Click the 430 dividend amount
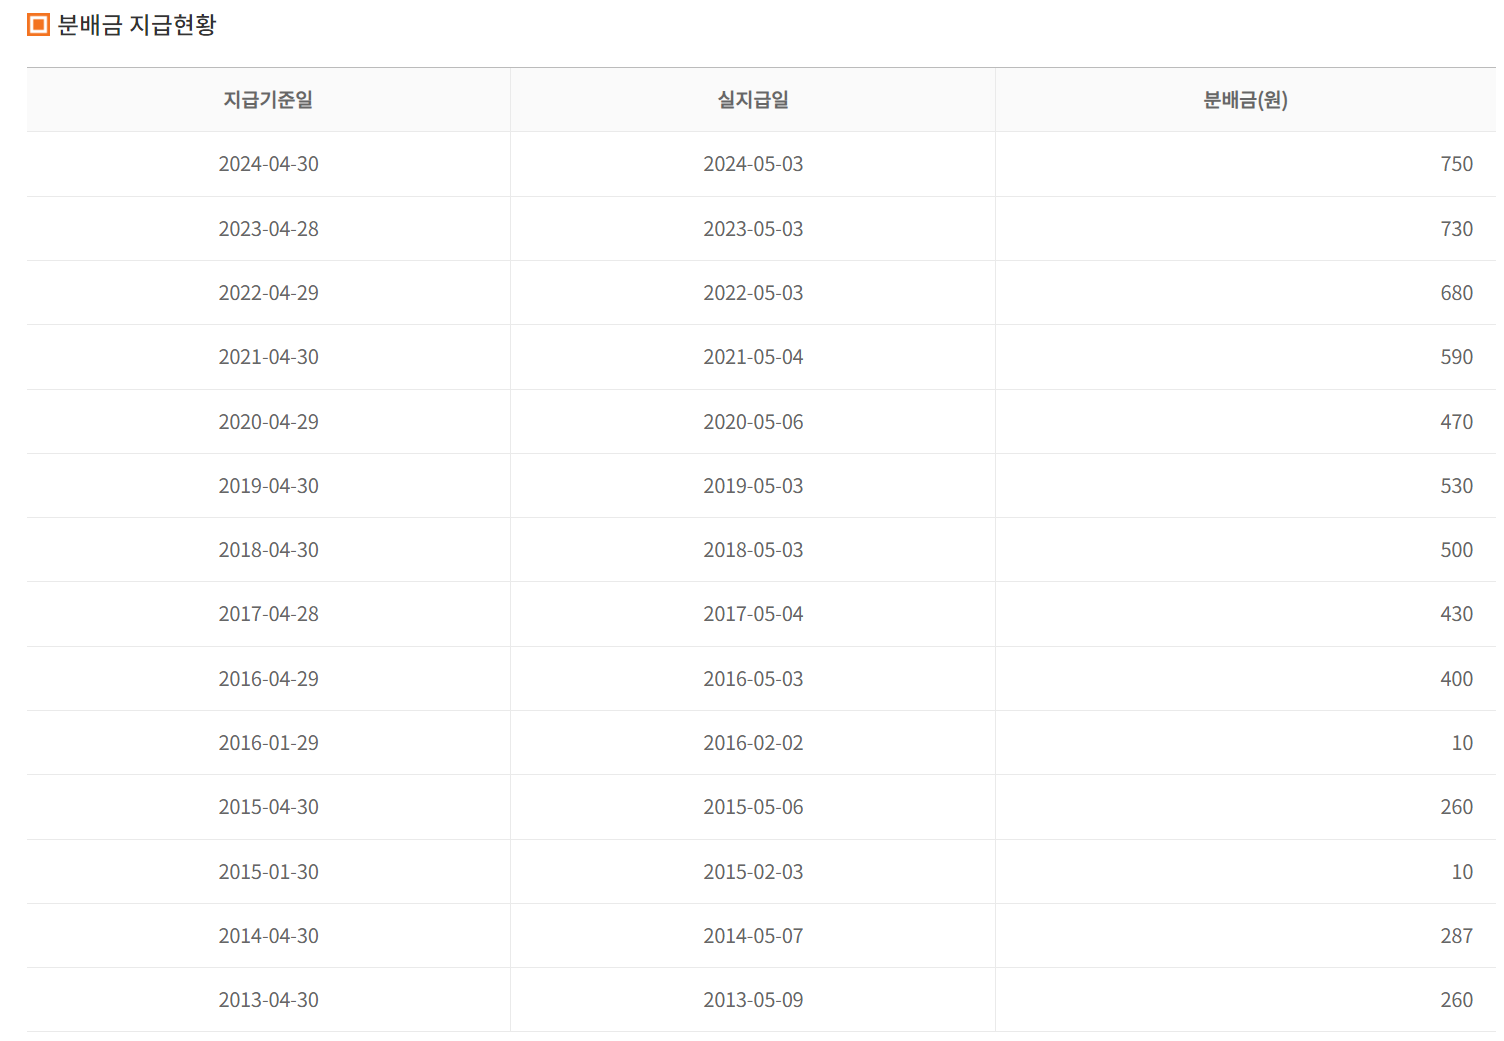The width and height of the screenshot is (1504, 1041). tap(1456, 614)
